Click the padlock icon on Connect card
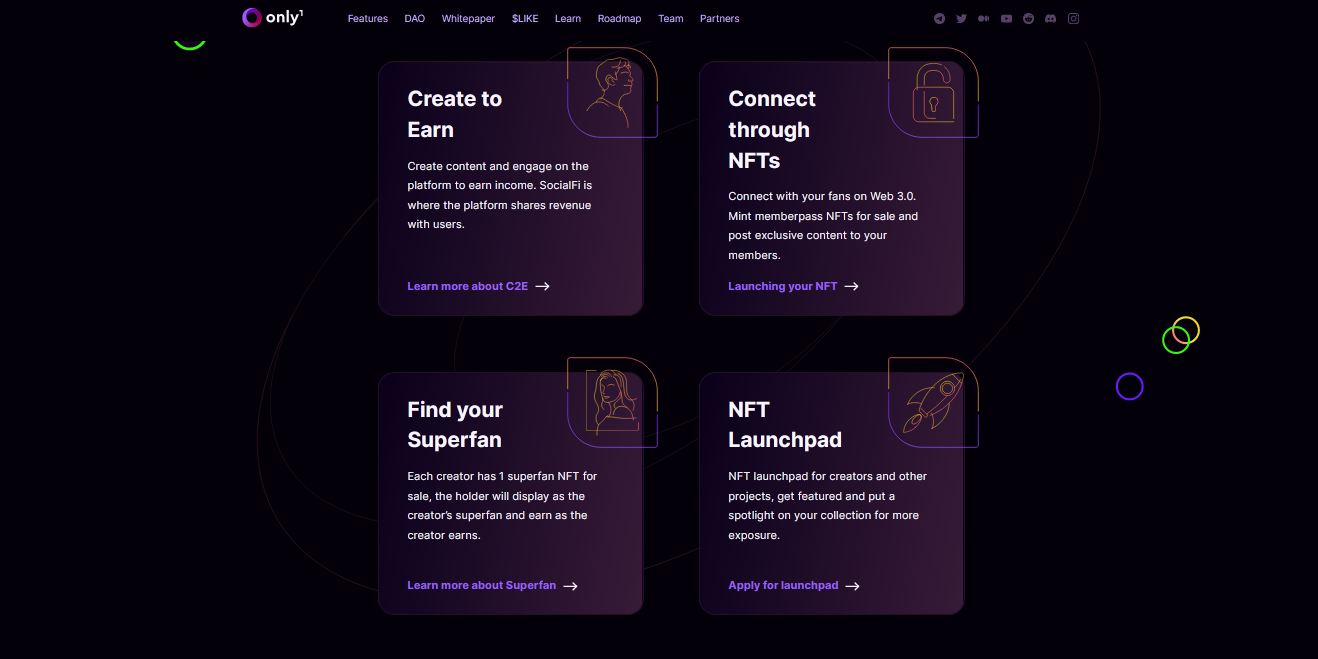 933,93
